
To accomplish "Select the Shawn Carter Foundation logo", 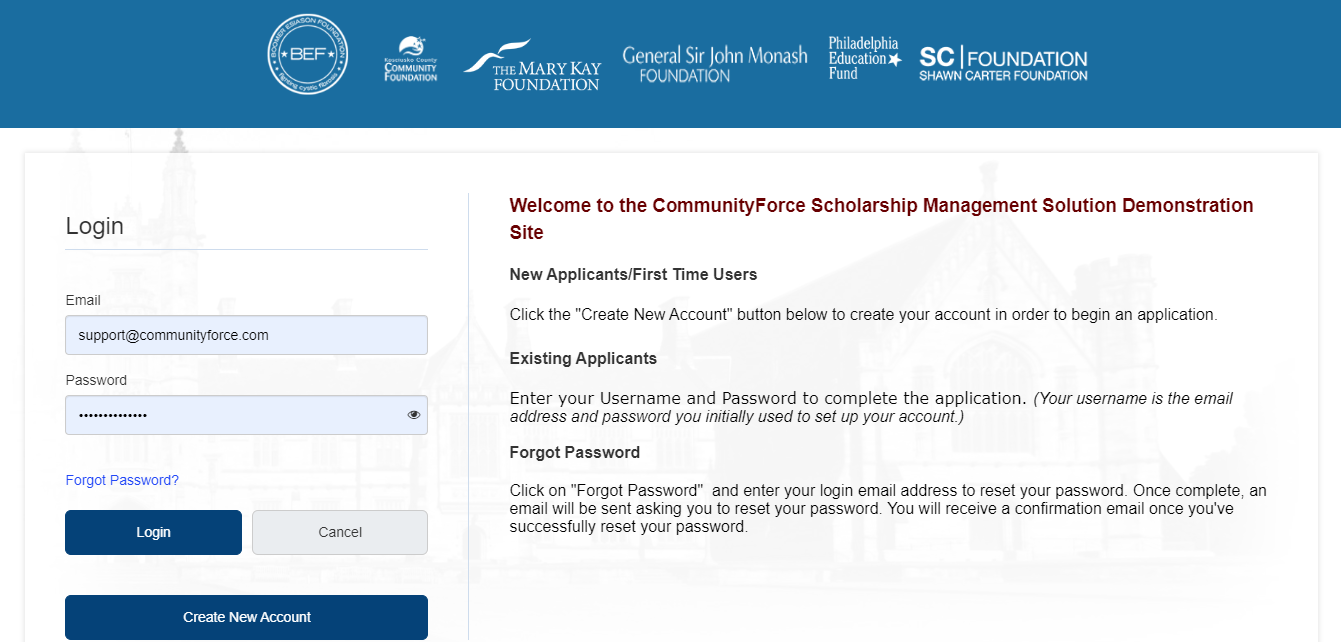I will 1003,64.
